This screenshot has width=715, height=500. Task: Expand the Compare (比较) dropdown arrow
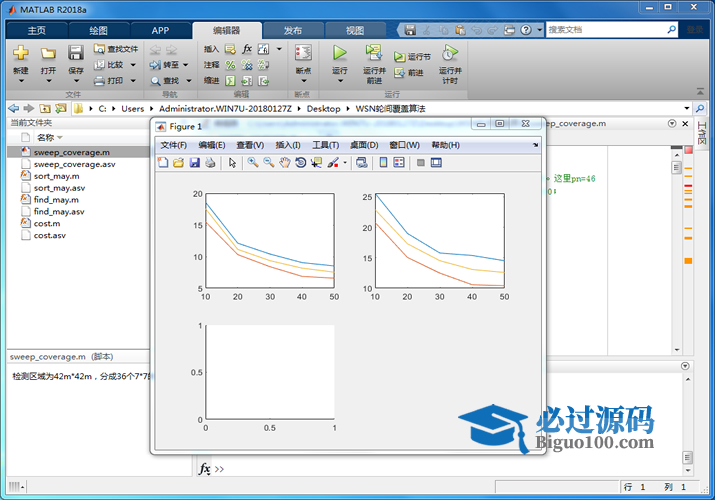click(133, 65)
